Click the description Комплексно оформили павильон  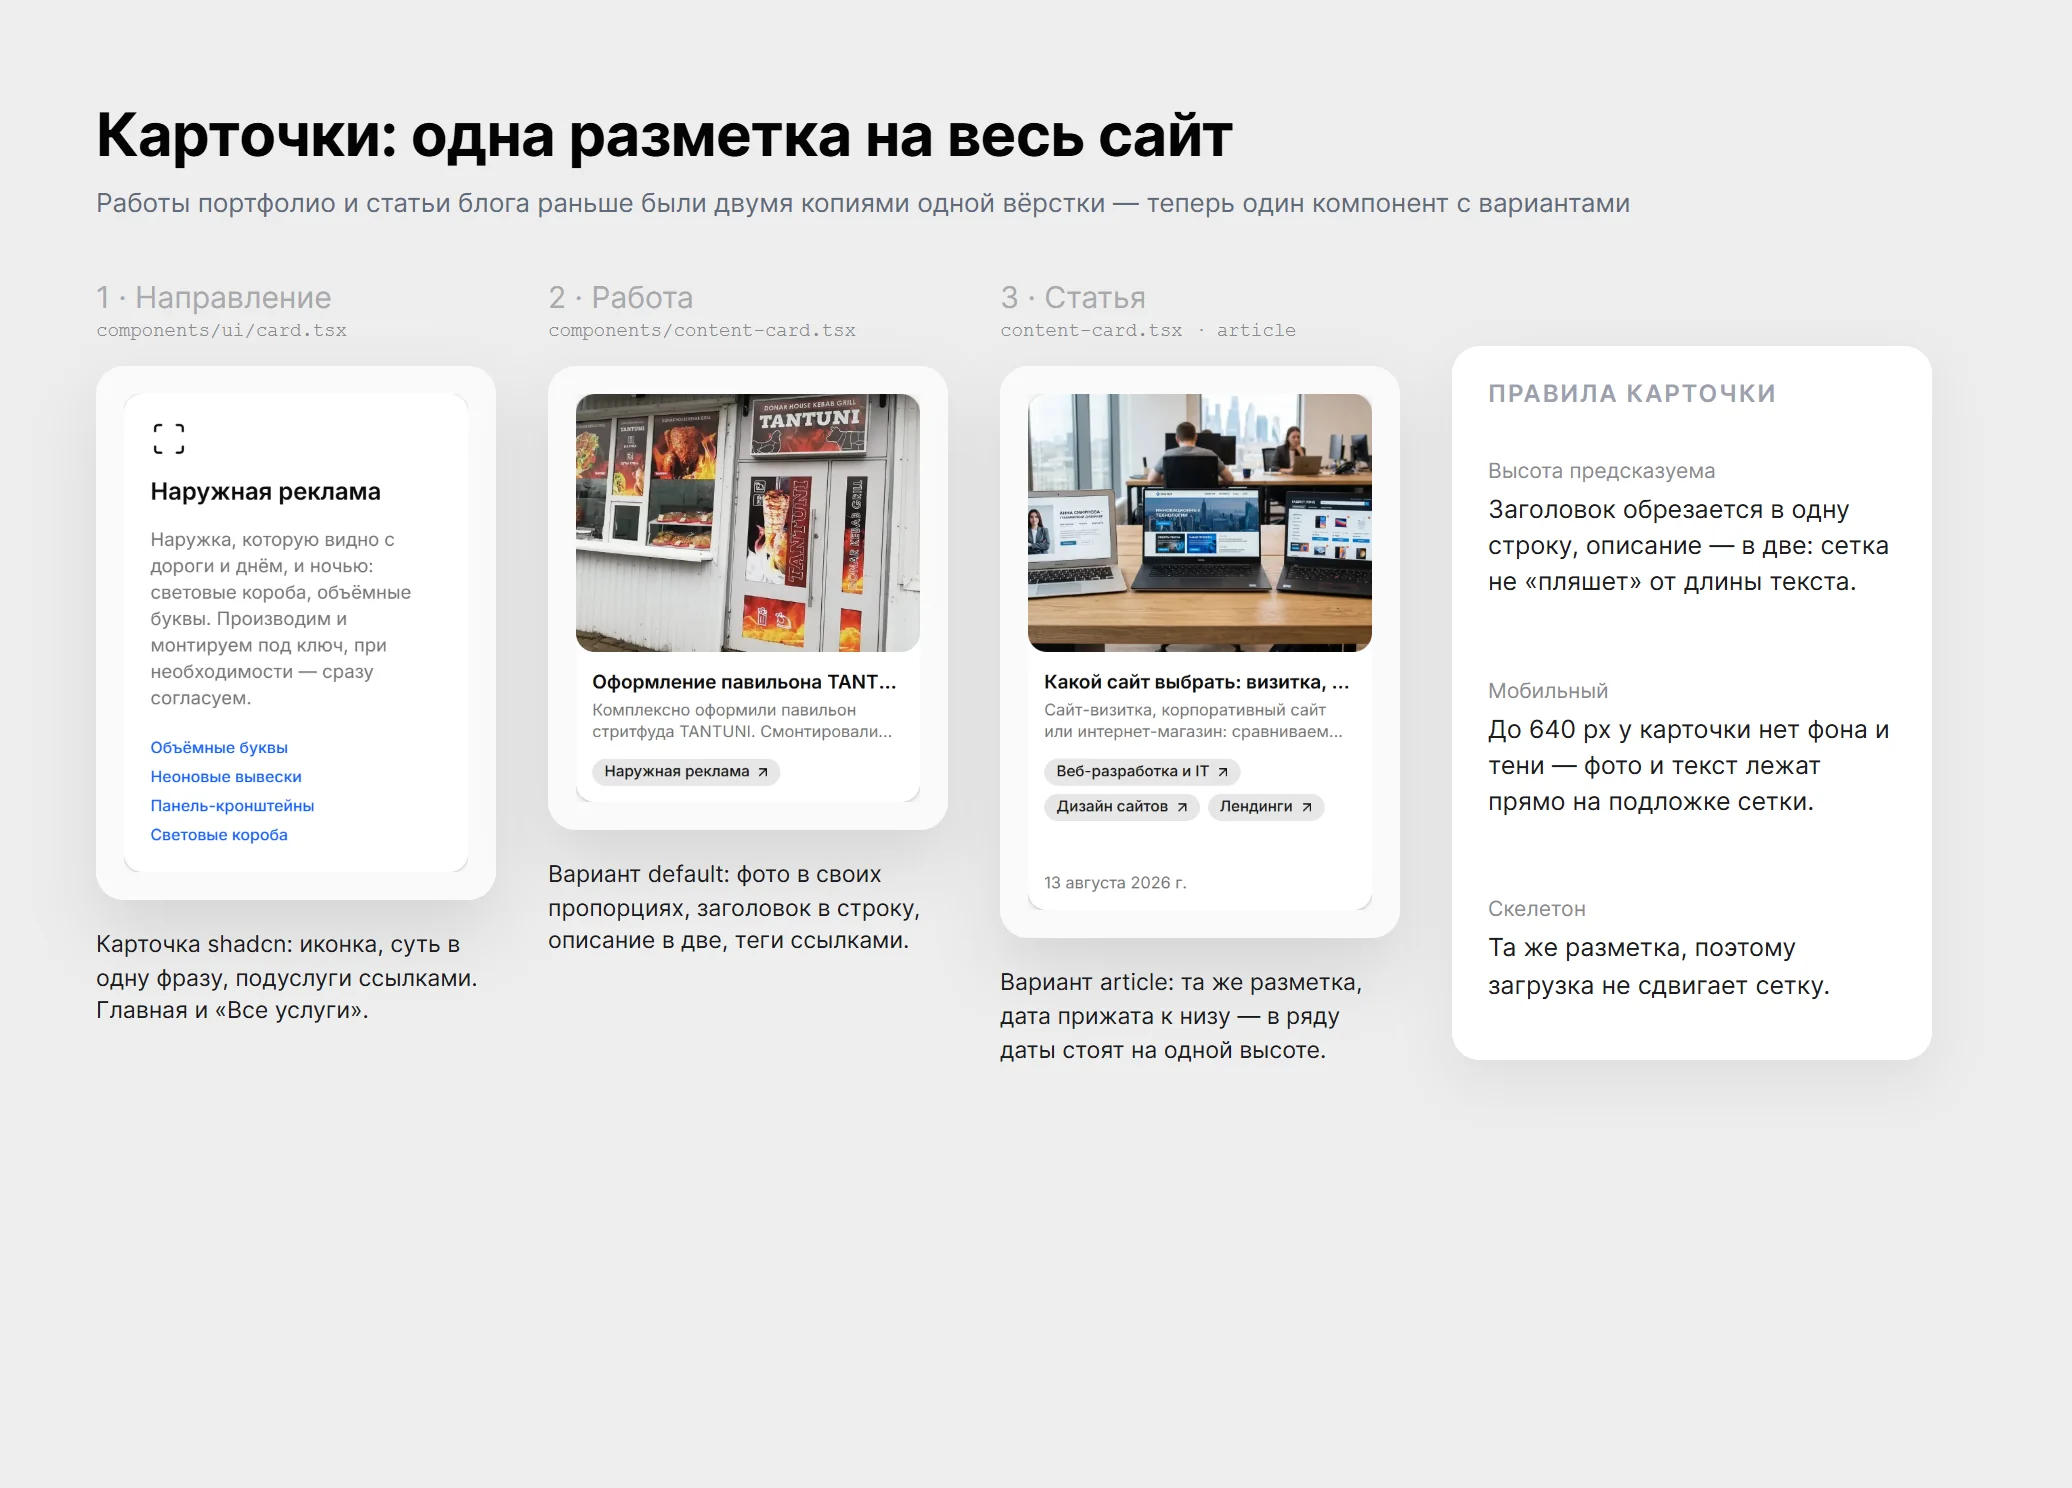(742, 721)
